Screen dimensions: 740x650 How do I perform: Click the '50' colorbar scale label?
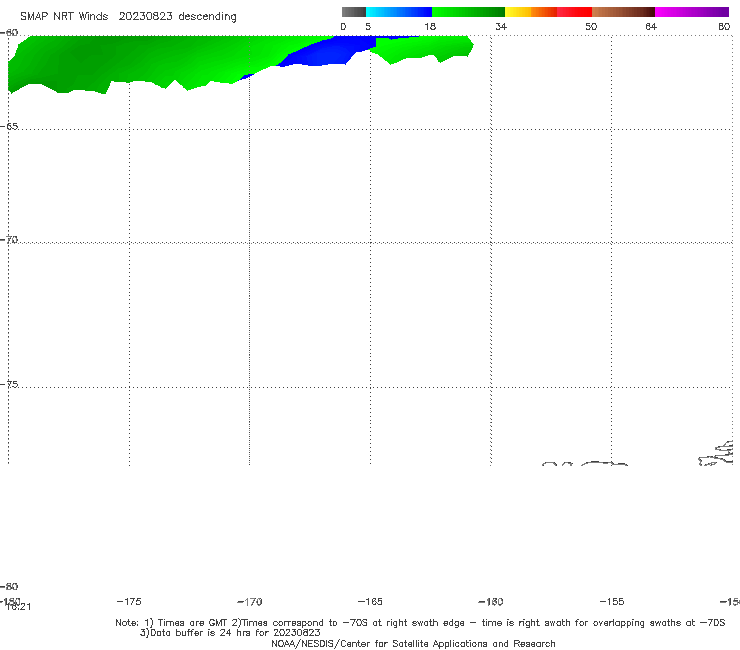[x=591, y=26]
